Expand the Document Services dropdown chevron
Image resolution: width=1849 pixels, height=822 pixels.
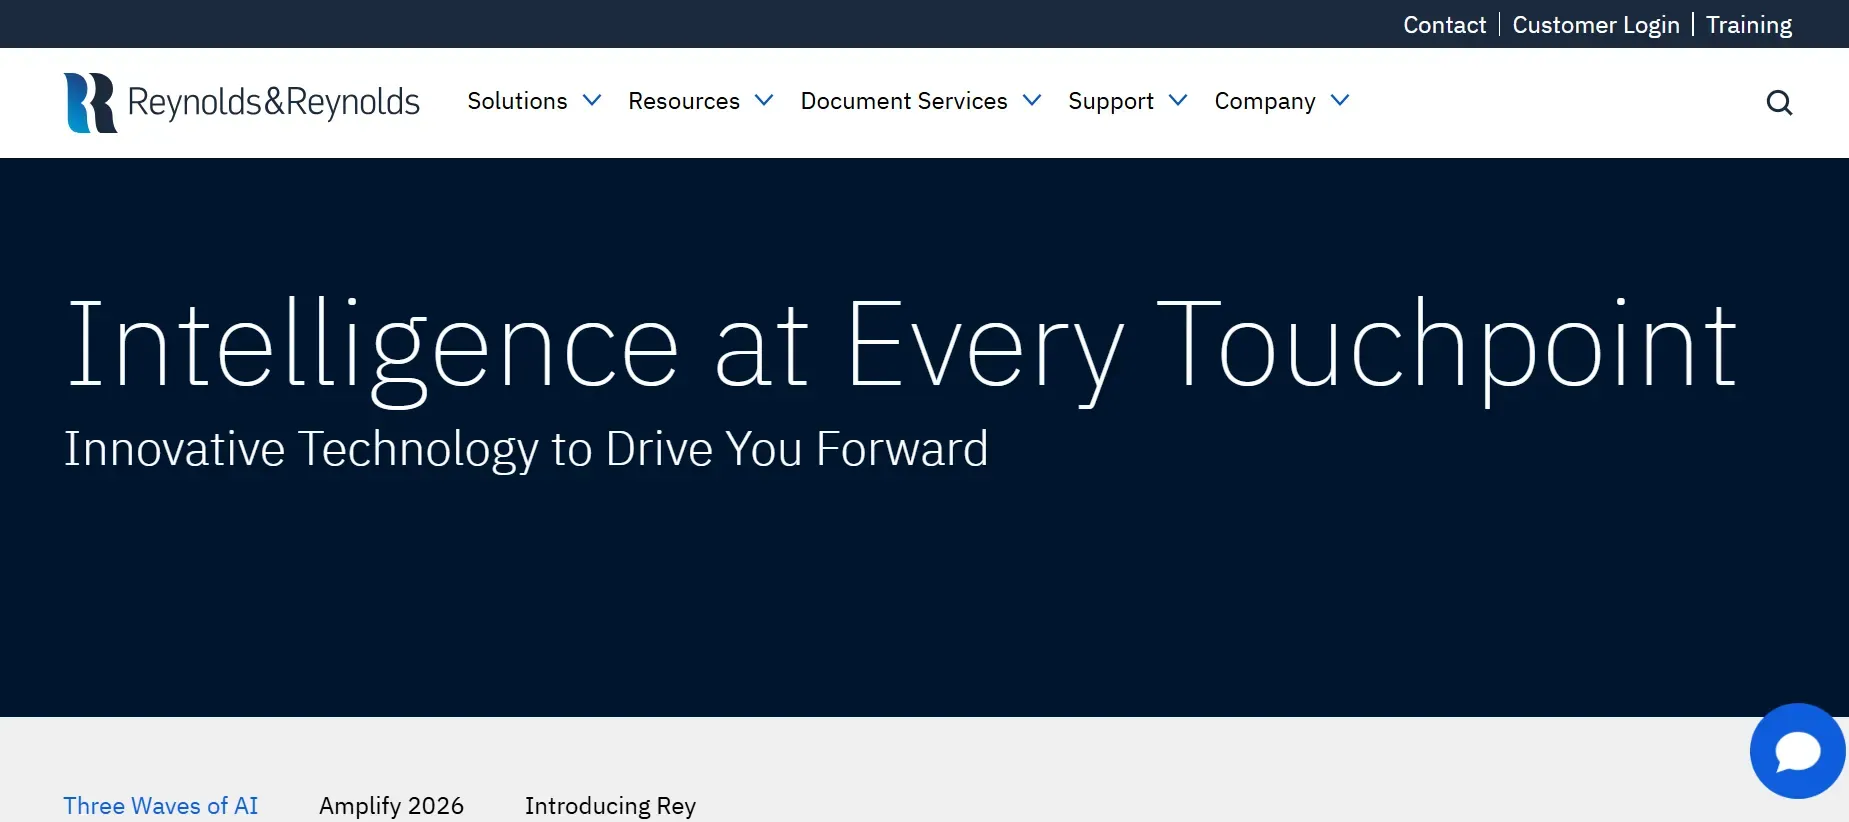(x=1032, y=100)
